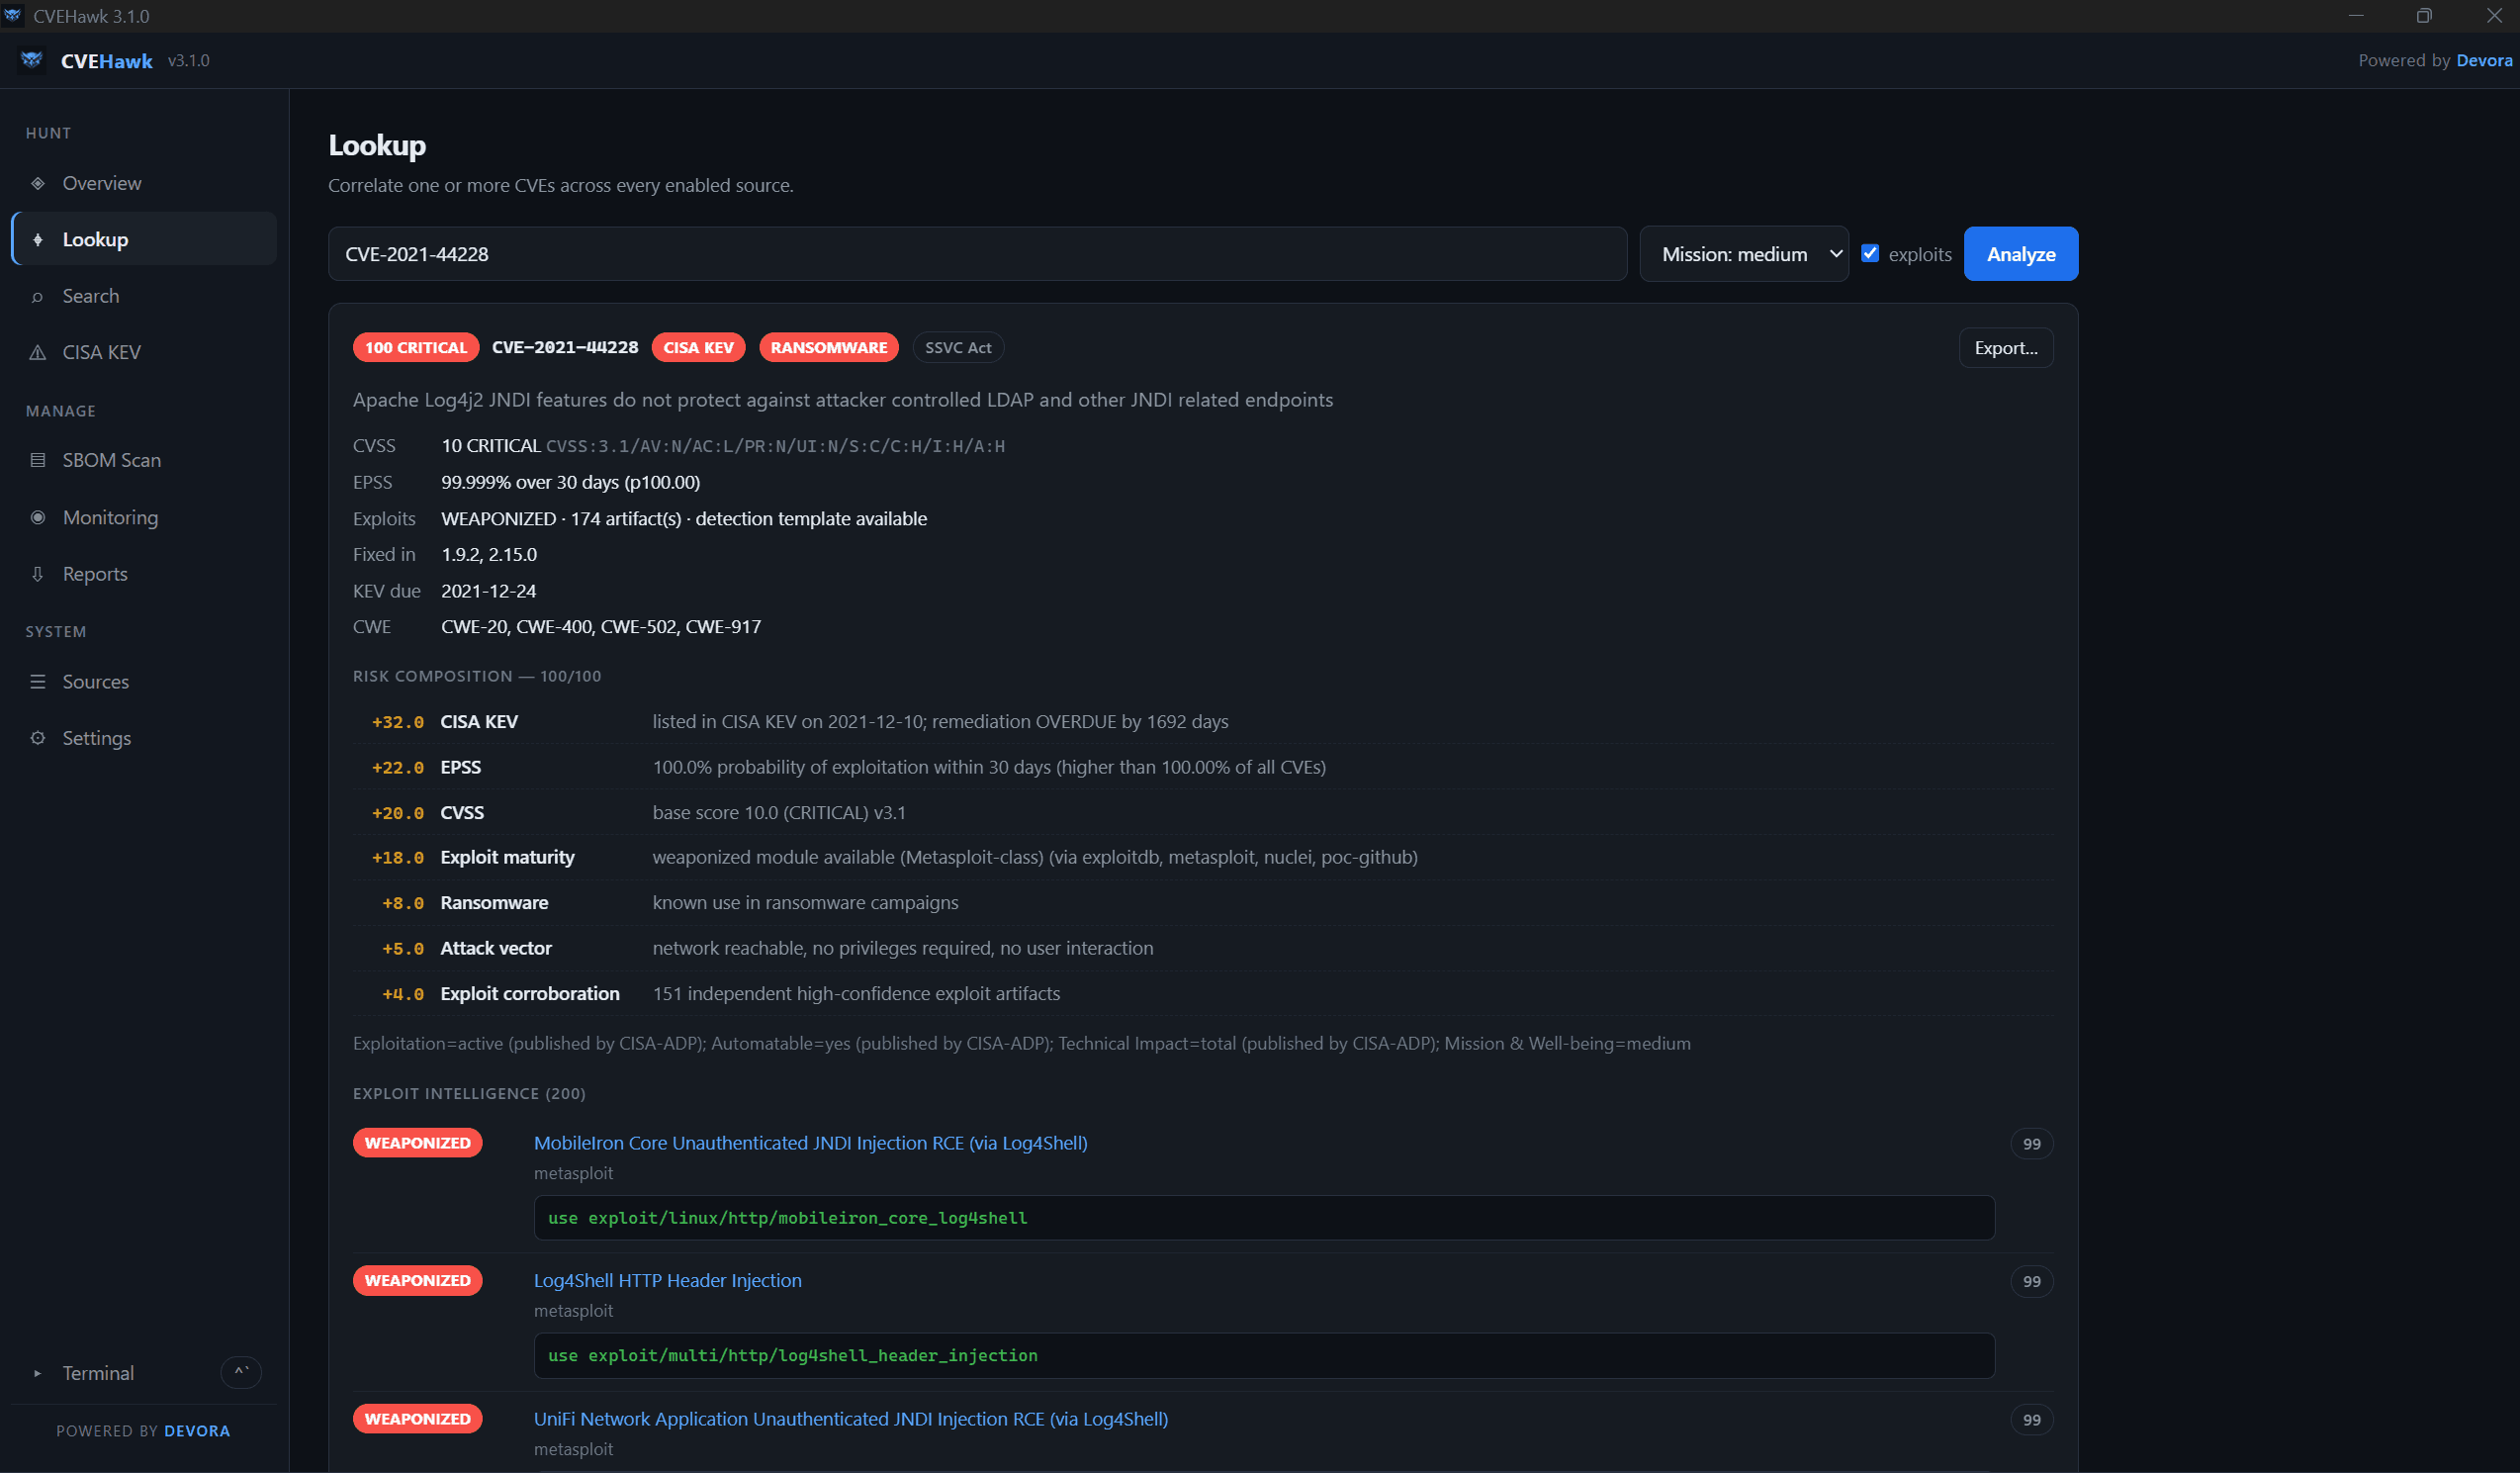Click the CVSS vector string text
2520x1473 pixels.
pyautogui.click(x=775, y=446)
